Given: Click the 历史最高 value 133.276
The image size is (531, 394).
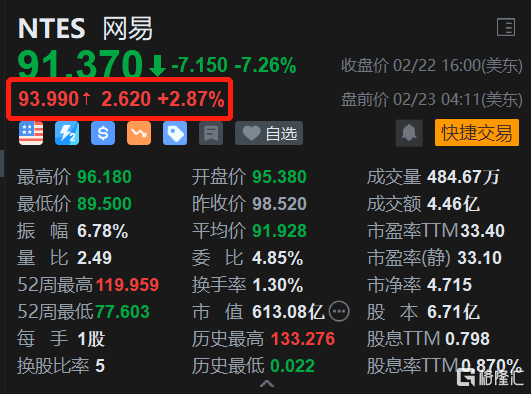Looking at the screenshot, I should click(303, 339).
